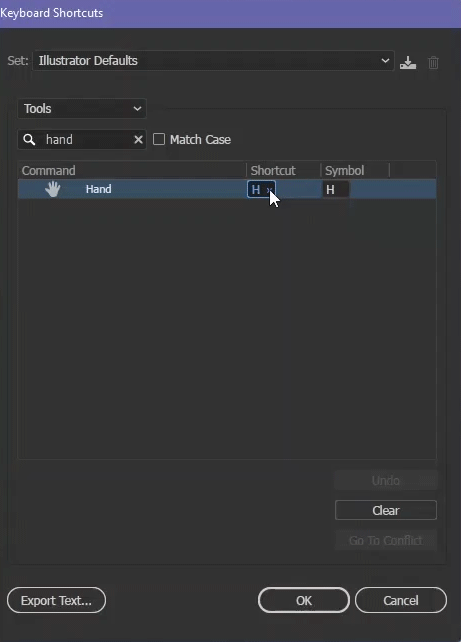Click the Clear button
The width and height of the screenshot is (461, 642).
386,510
